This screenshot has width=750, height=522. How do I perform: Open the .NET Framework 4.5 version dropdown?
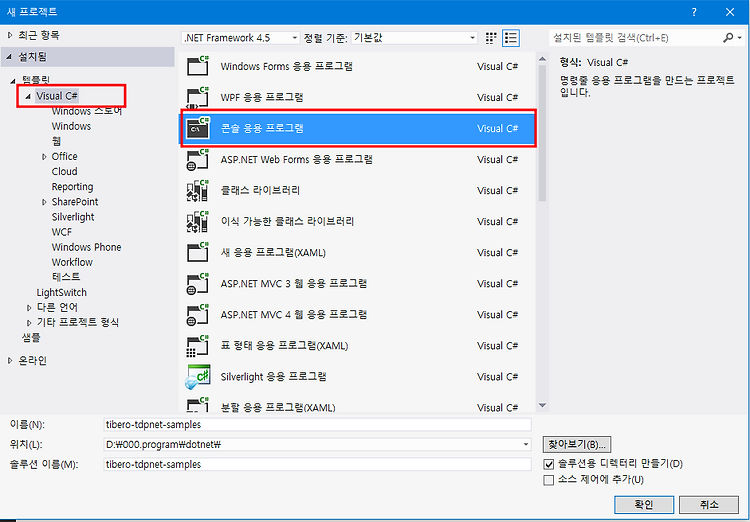point(241,38)
